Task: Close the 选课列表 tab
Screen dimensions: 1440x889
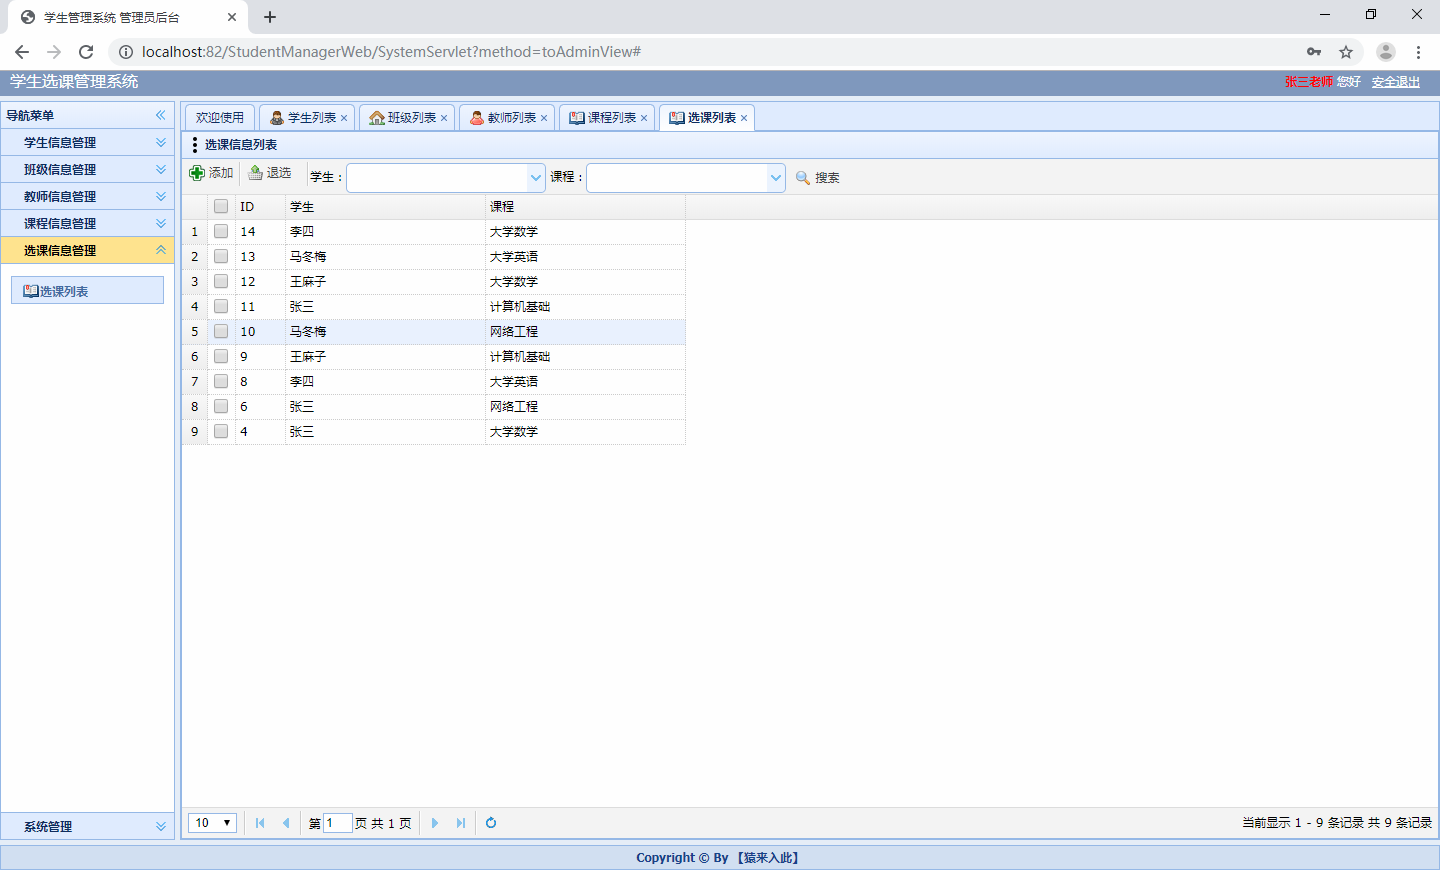Action: [744, 118]
